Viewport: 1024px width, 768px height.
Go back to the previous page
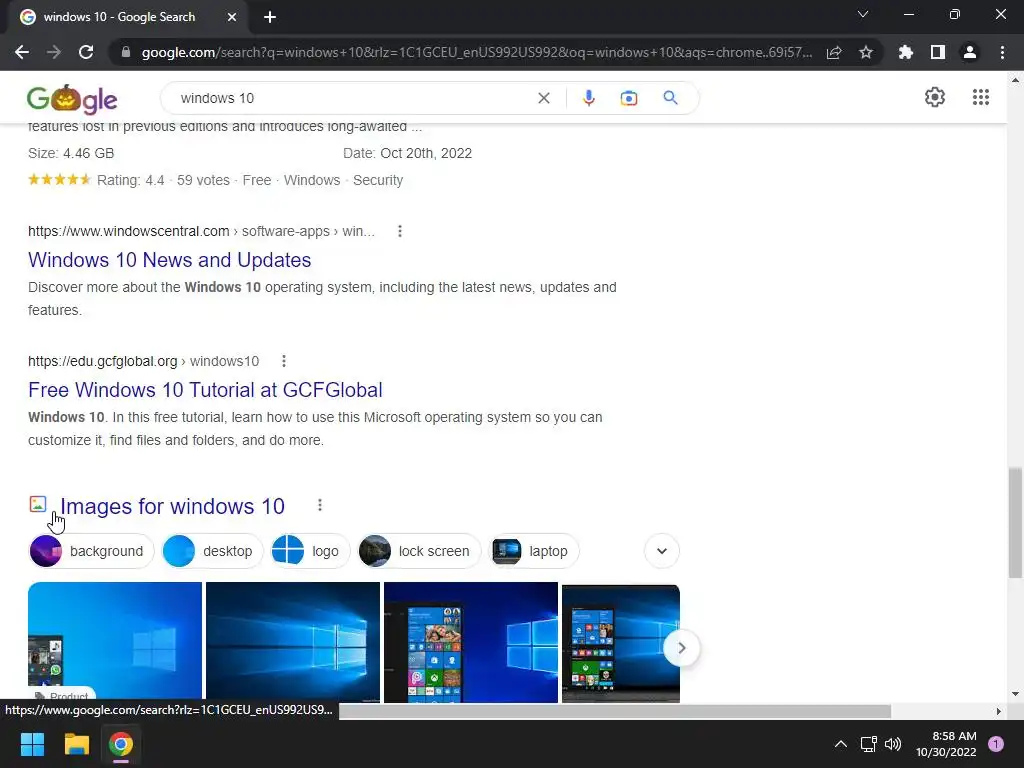pos(22,52)
